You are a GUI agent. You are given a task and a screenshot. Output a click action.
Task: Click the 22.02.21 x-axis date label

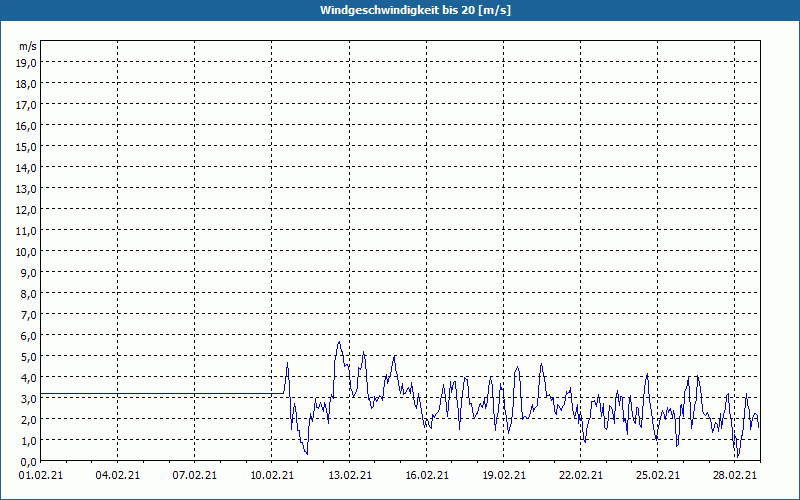(580, 476)
